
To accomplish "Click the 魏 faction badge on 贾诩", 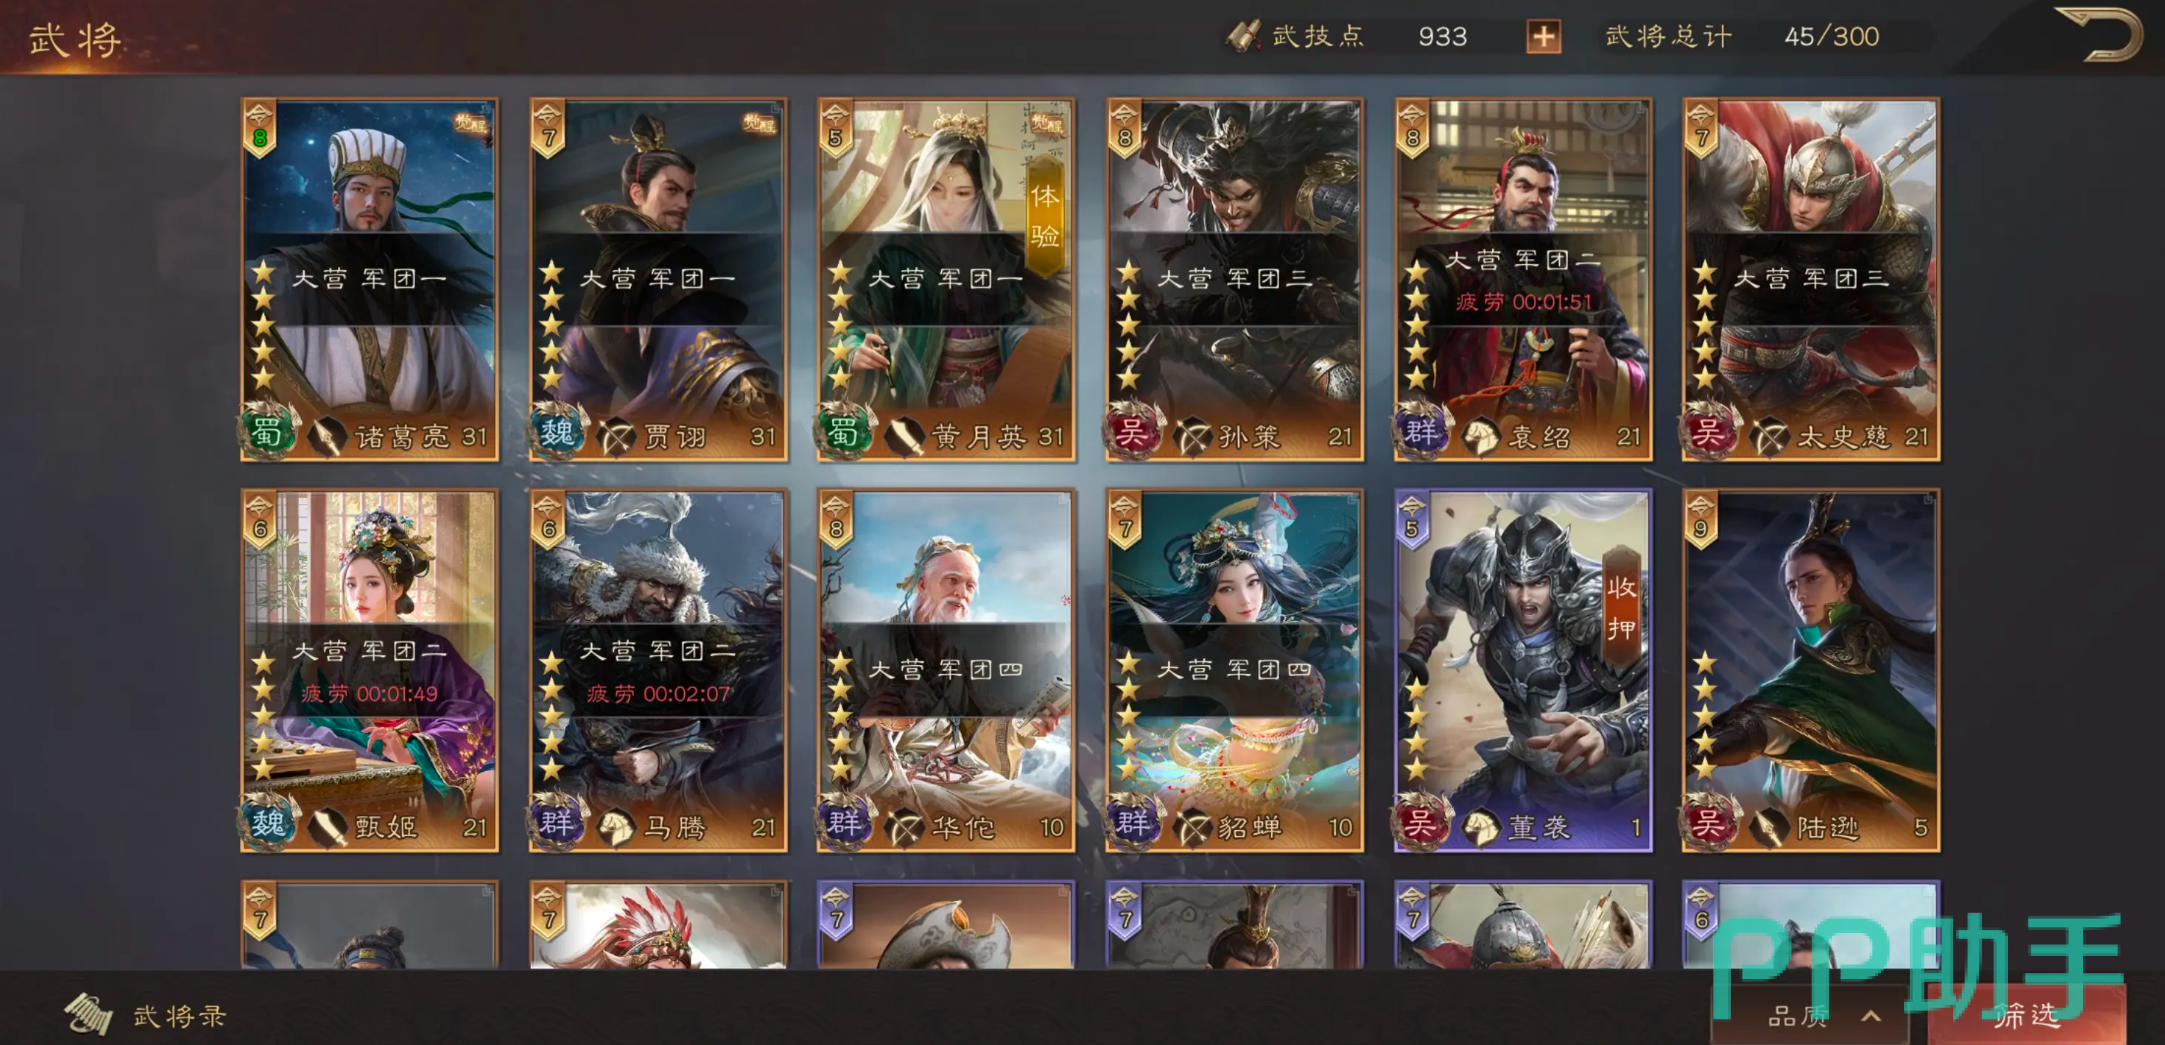I will [x=556, y=432].
